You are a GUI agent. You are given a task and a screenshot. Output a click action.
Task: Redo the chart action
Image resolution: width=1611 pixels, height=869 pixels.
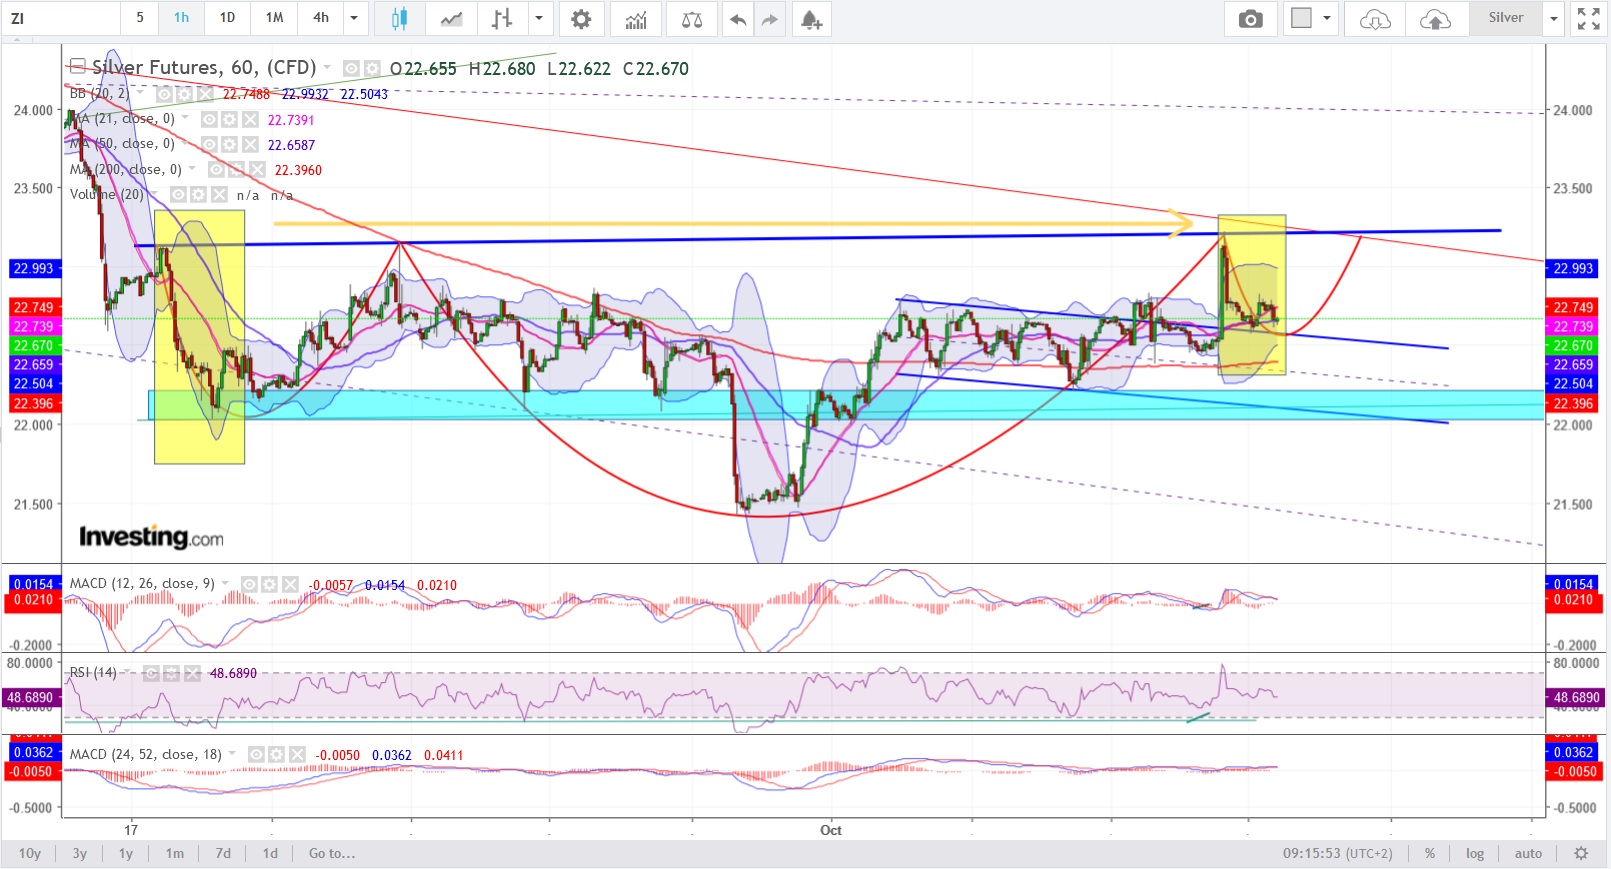pyautogui.click(x=769, y=19)
